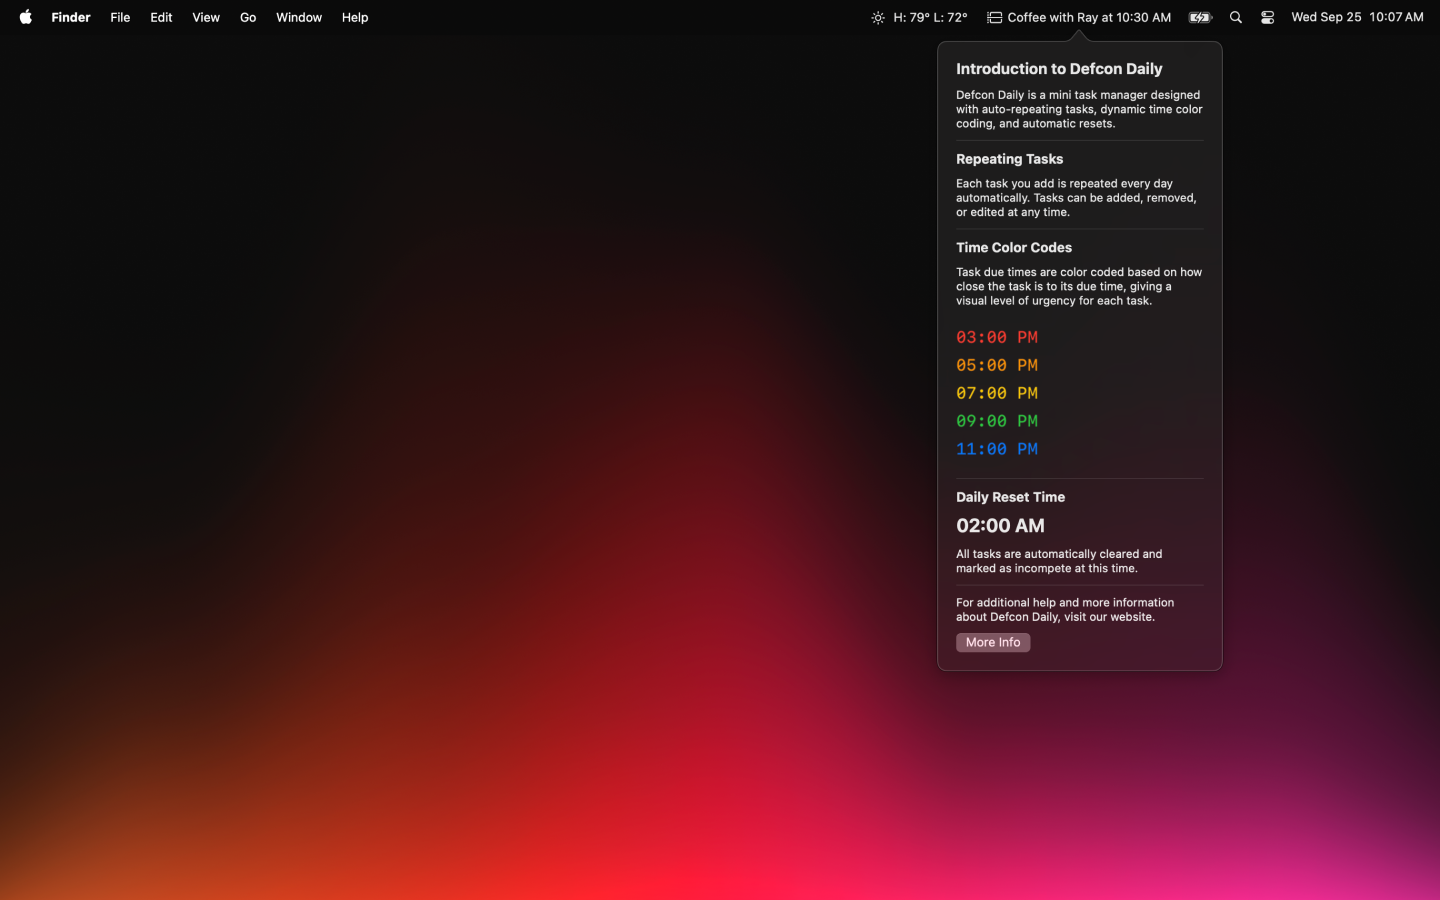Click the red 03:00 PM time sample
The width and height of the screenshot is (1440, 900).
click(997, 337)
